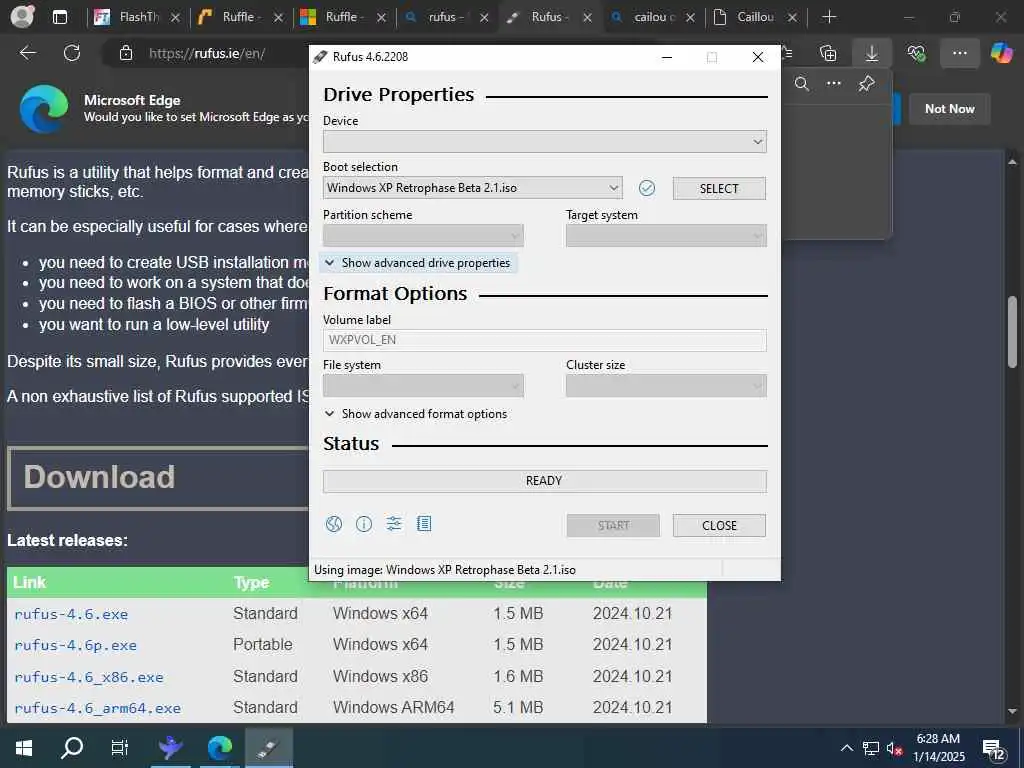The height and width of the screenshot is (768, 1024).
Task: Open Cluster size dropdown
Action: [666, 386]
